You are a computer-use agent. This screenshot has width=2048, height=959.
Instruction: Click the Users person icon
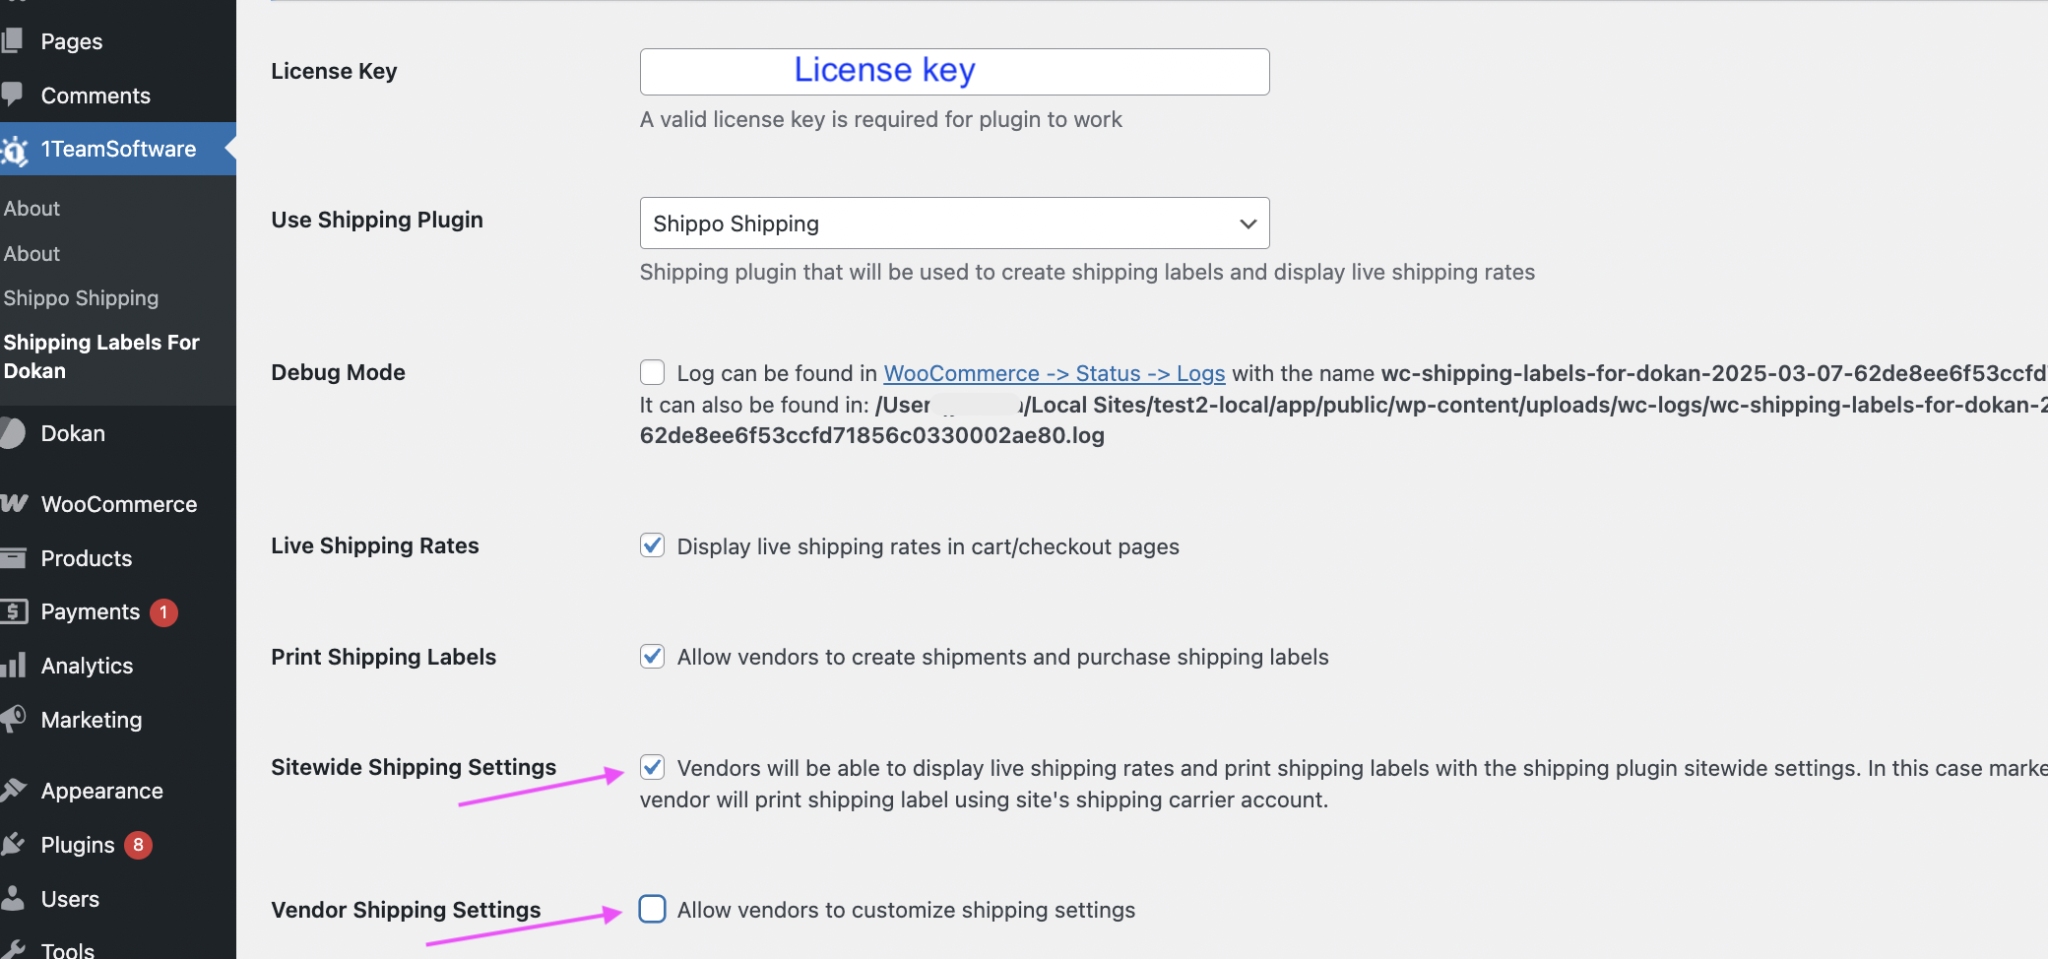pos(13,898)
